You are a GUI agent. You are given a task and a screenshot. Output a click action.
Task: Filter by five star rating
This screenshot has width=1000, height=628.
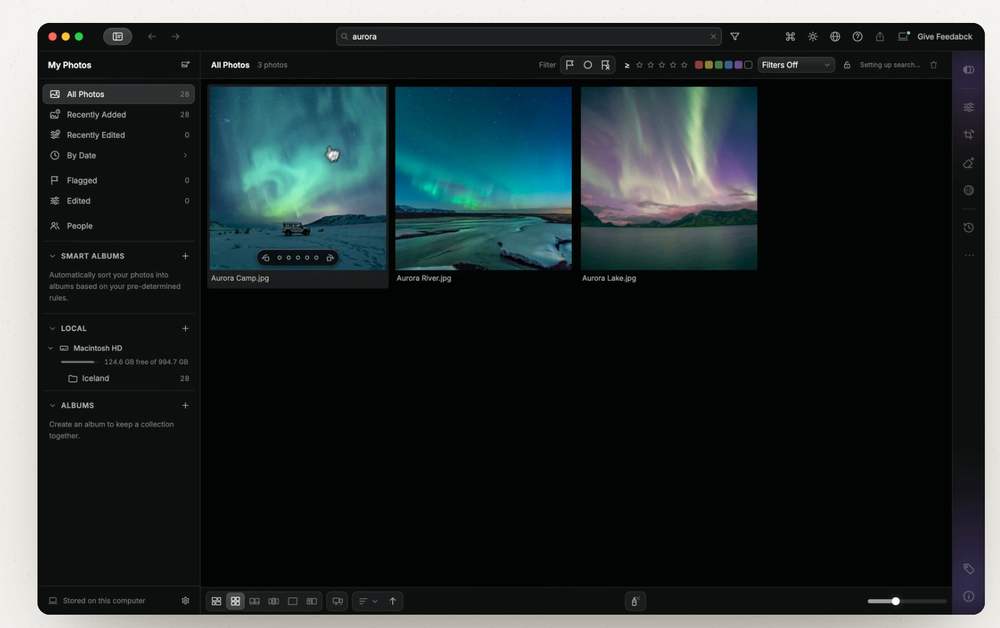point(684,65)
